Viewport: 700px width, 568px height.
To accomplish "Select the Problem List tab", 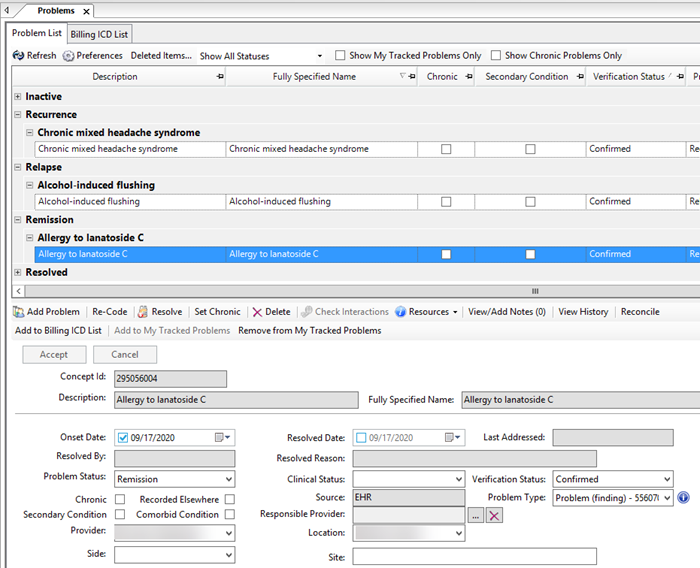I will click(x=37, y=33).
